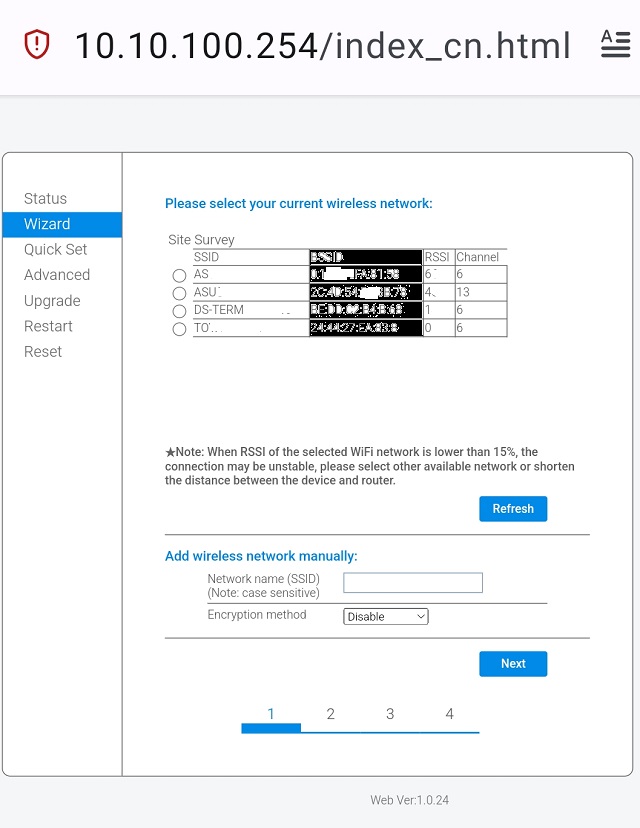Click Restart in the left menu
This screenshot has width=640, height=828.
(x=49, y=326)
